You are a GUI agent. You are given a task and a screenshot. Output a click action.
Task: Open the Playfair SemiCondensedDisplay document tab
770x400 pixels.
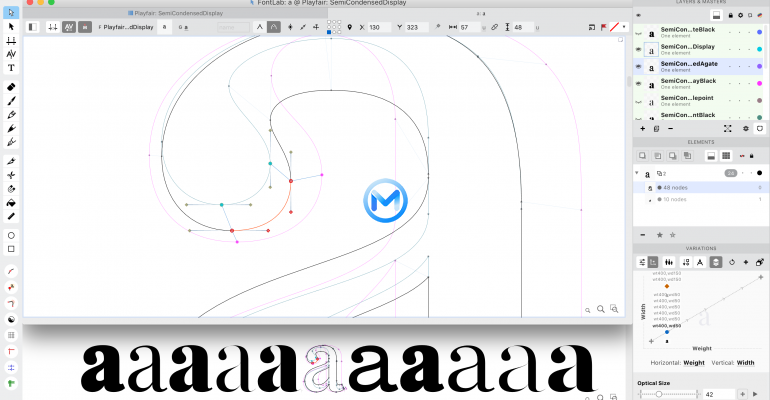click(x=175, y=13)
